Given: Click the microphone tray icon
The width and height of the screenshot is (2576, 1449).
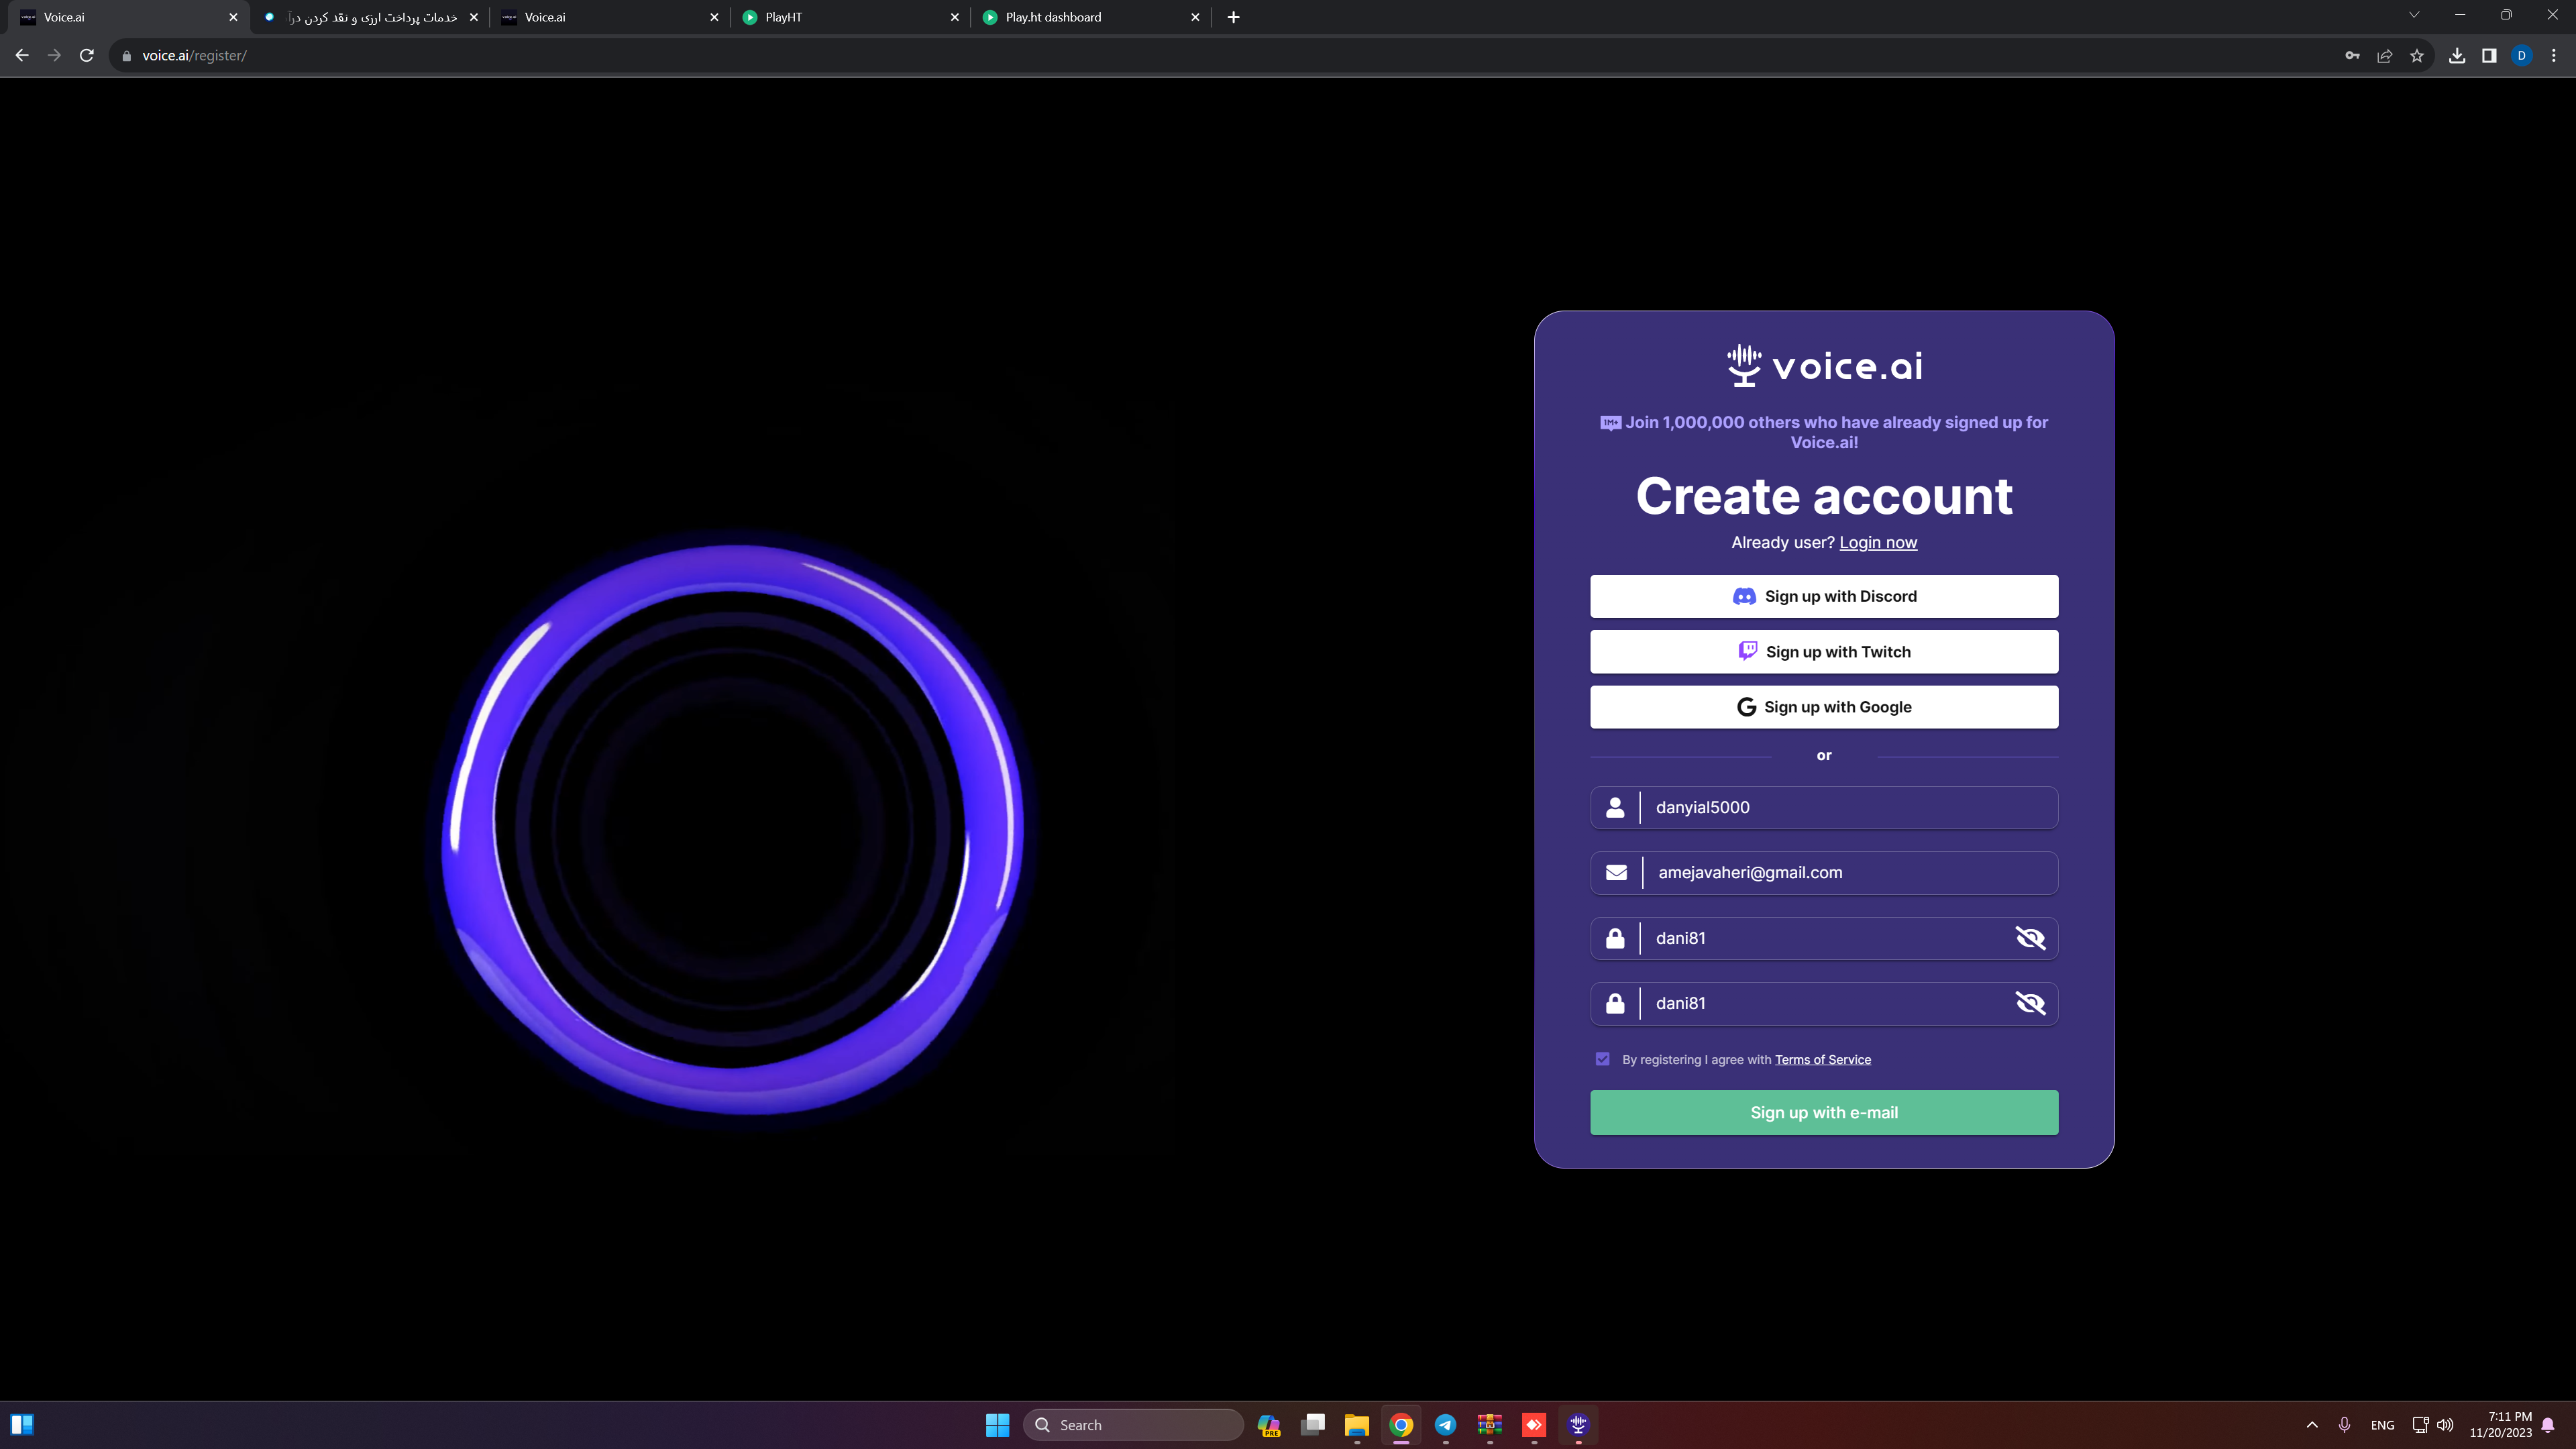Looking at the screenshot, I should 2344,1425.
